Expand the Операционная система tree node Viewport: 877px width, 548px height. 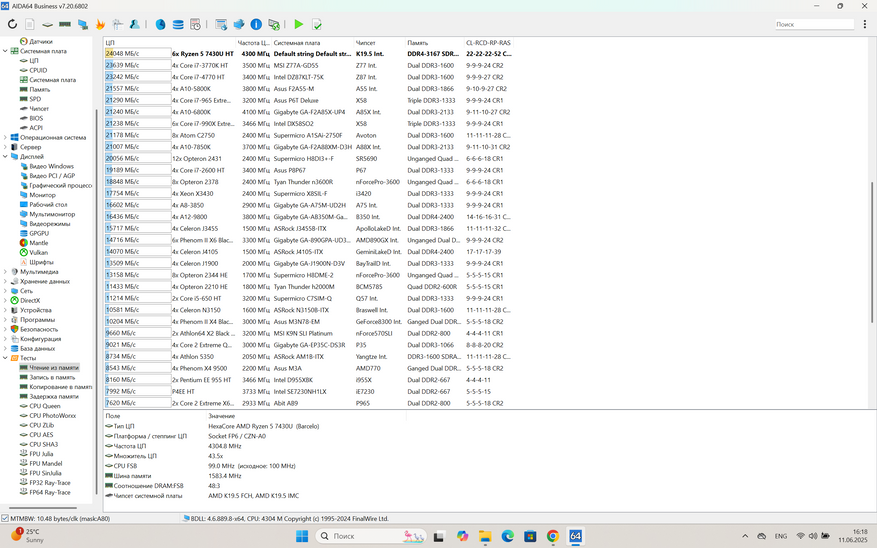(5, 137)
